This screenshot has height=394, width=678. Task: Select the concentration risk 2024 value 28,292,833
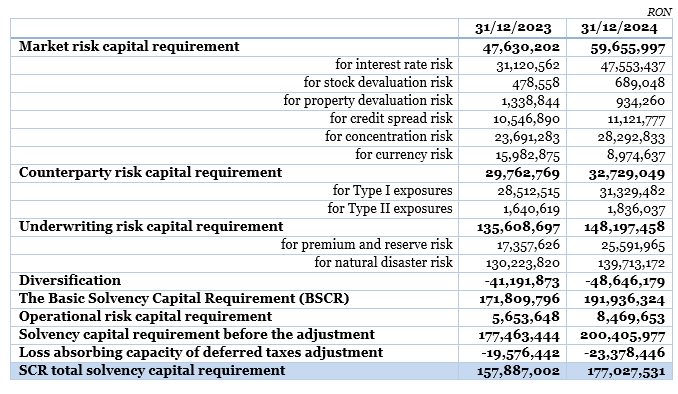tap(631, 137)
